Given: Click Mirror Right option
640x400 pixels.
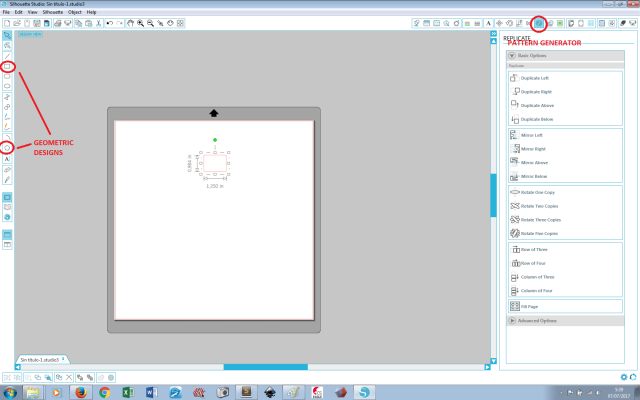Looking at the screenshot, I should pos(565,149).
